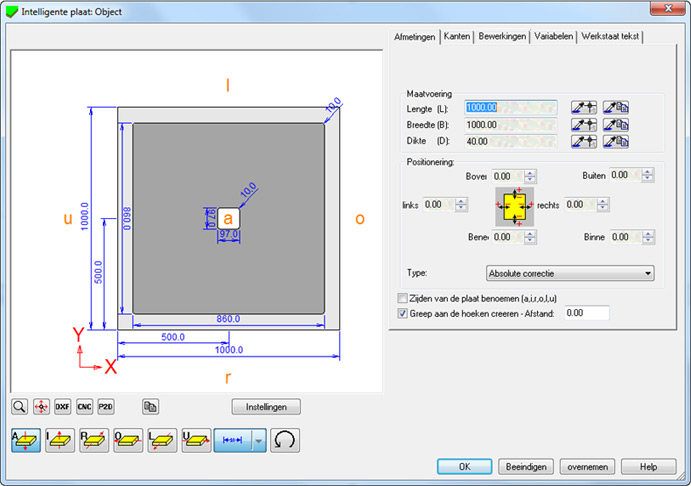Image resolution: width=691 pixels, height=486 pixels.
Task: Click the Boven value field
Action: click(x=508, y=176)
